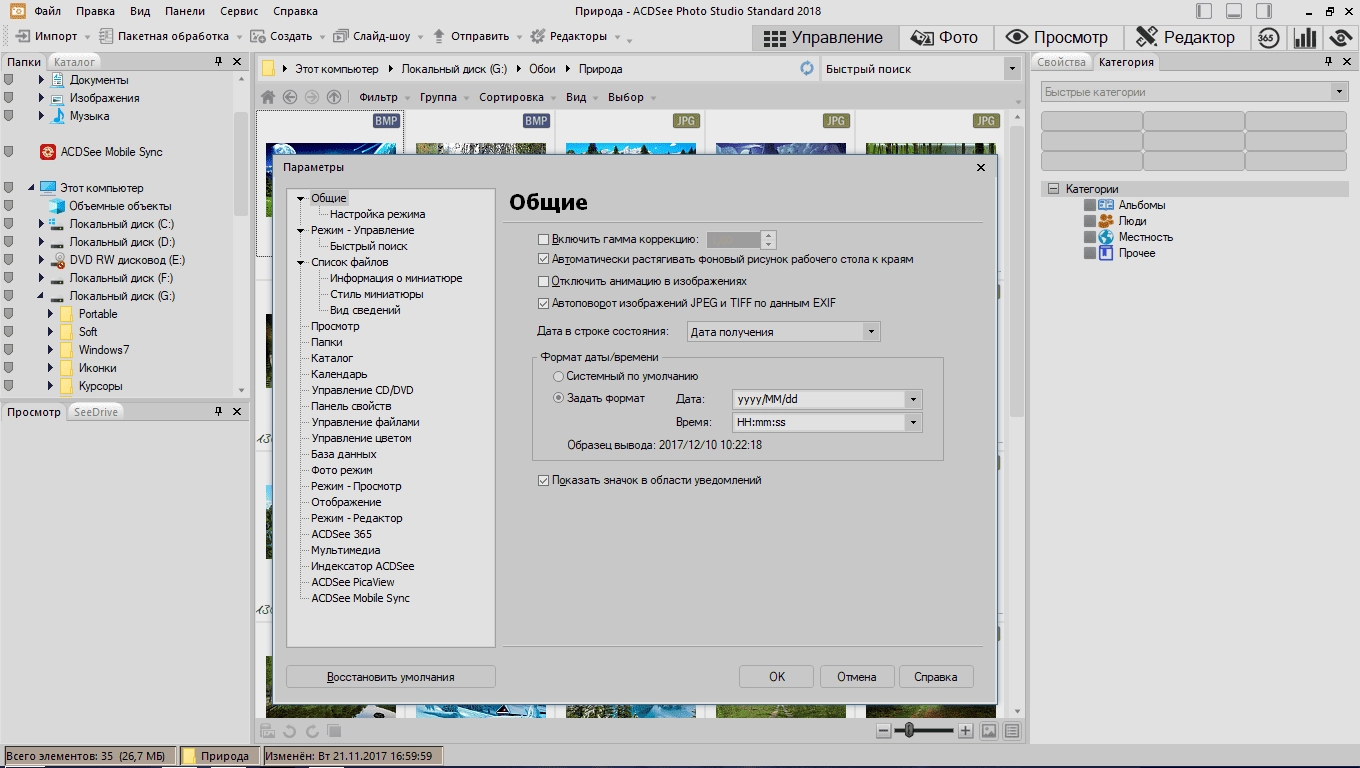
Task: Adjust the thumbnail size slider
Action: pyautogui.click(x=908, y=731)
